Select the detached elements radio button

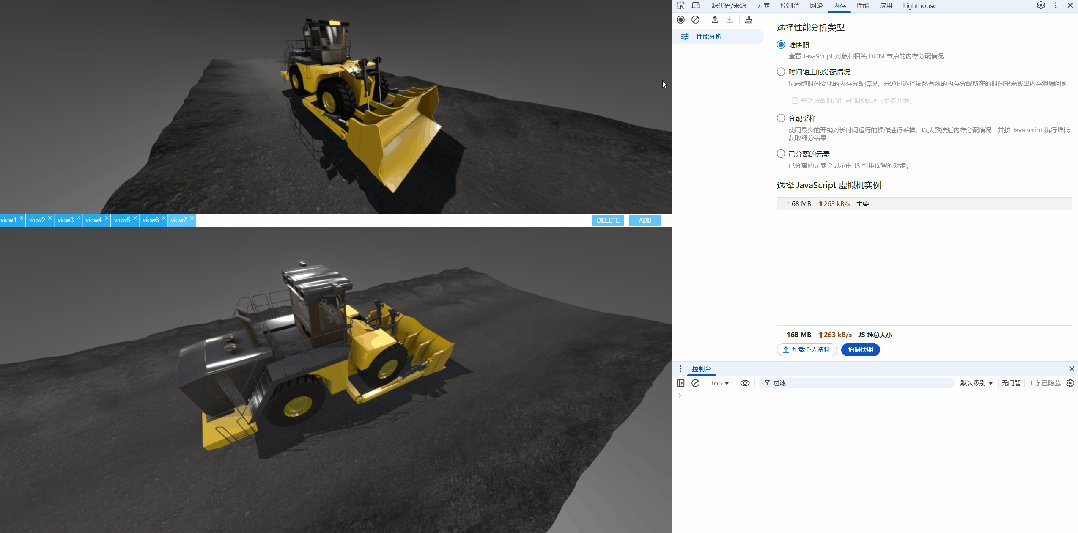[x=781, y=153]
